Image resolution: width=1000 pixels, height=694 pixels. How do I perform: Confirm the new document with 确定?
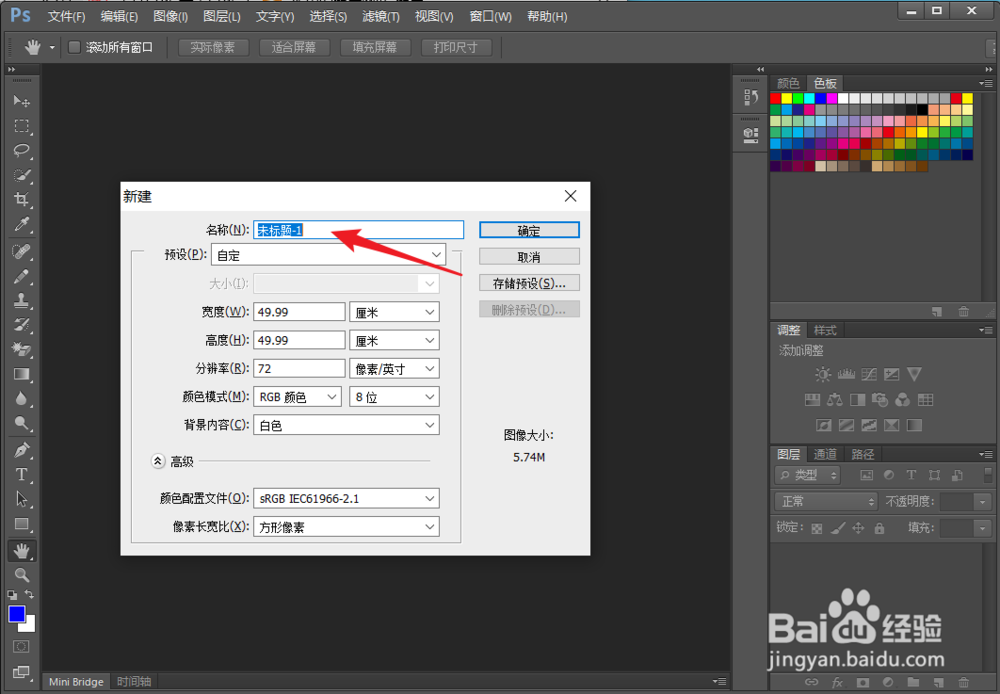[x=529, y=229]
